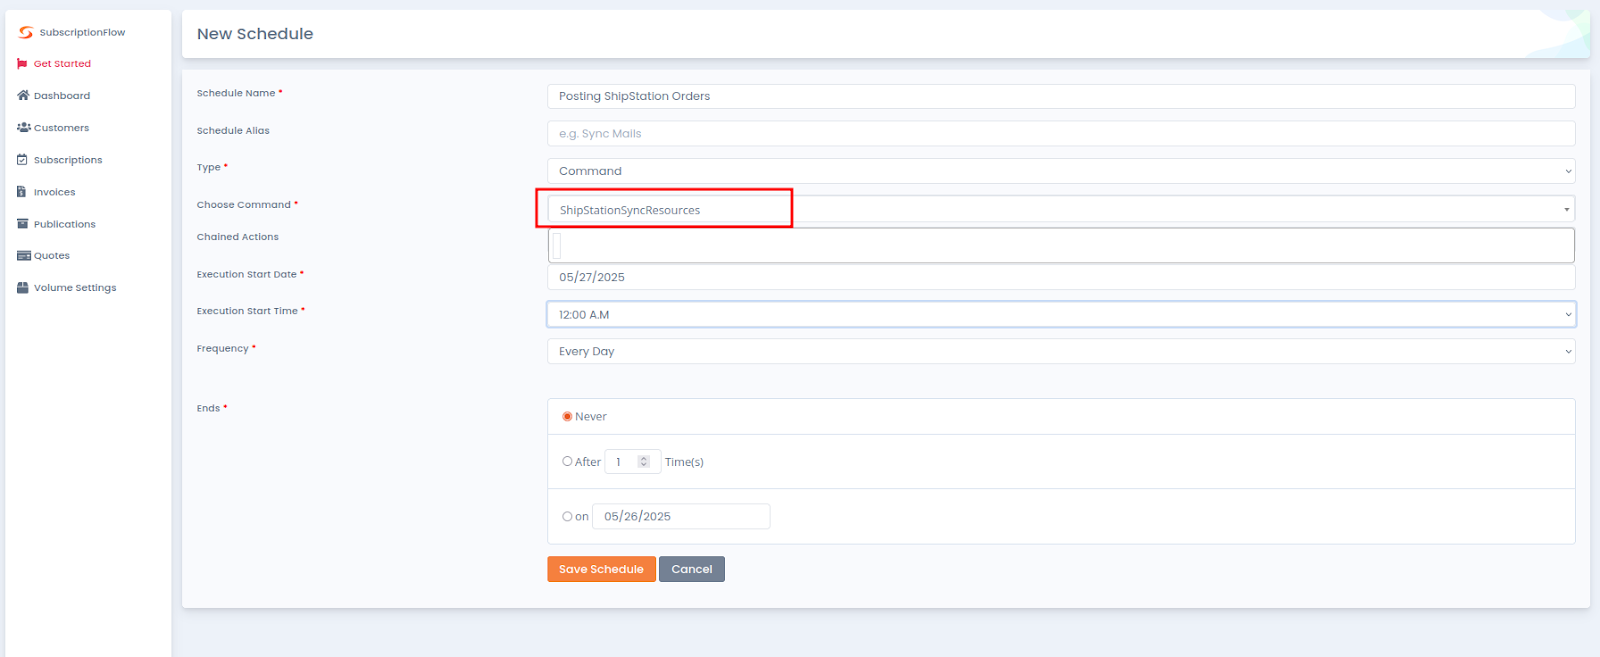Click the Quotes card icon
Viewport: 1600px width, 657px height.
pos(24,256)
